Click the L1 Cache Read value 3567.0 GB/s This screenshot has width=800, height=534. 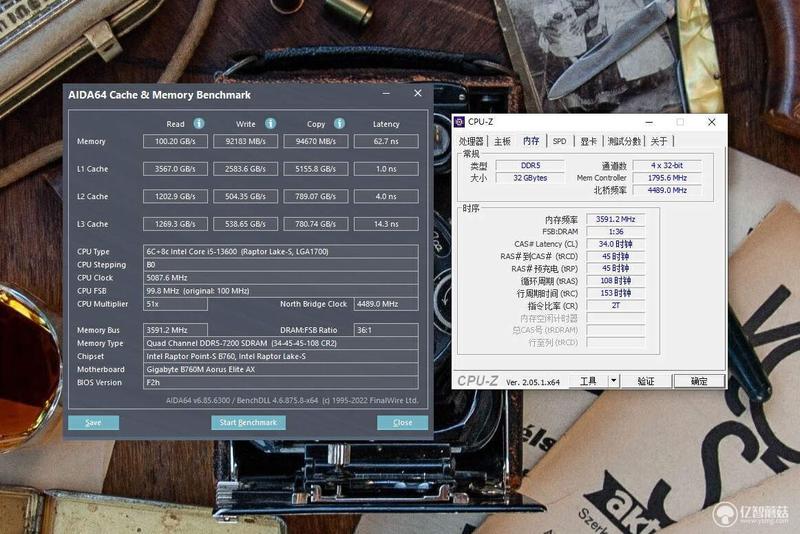coord(176,169)
